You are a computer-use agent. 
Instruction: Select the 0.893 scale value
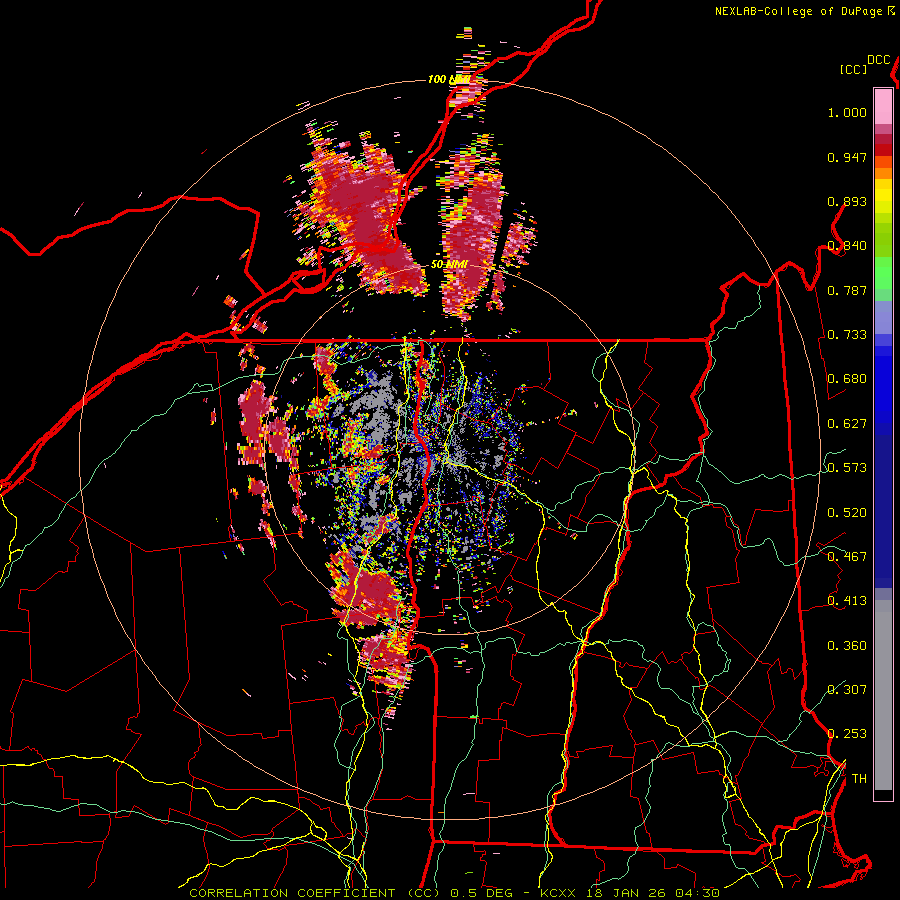[x=847, y=201]
